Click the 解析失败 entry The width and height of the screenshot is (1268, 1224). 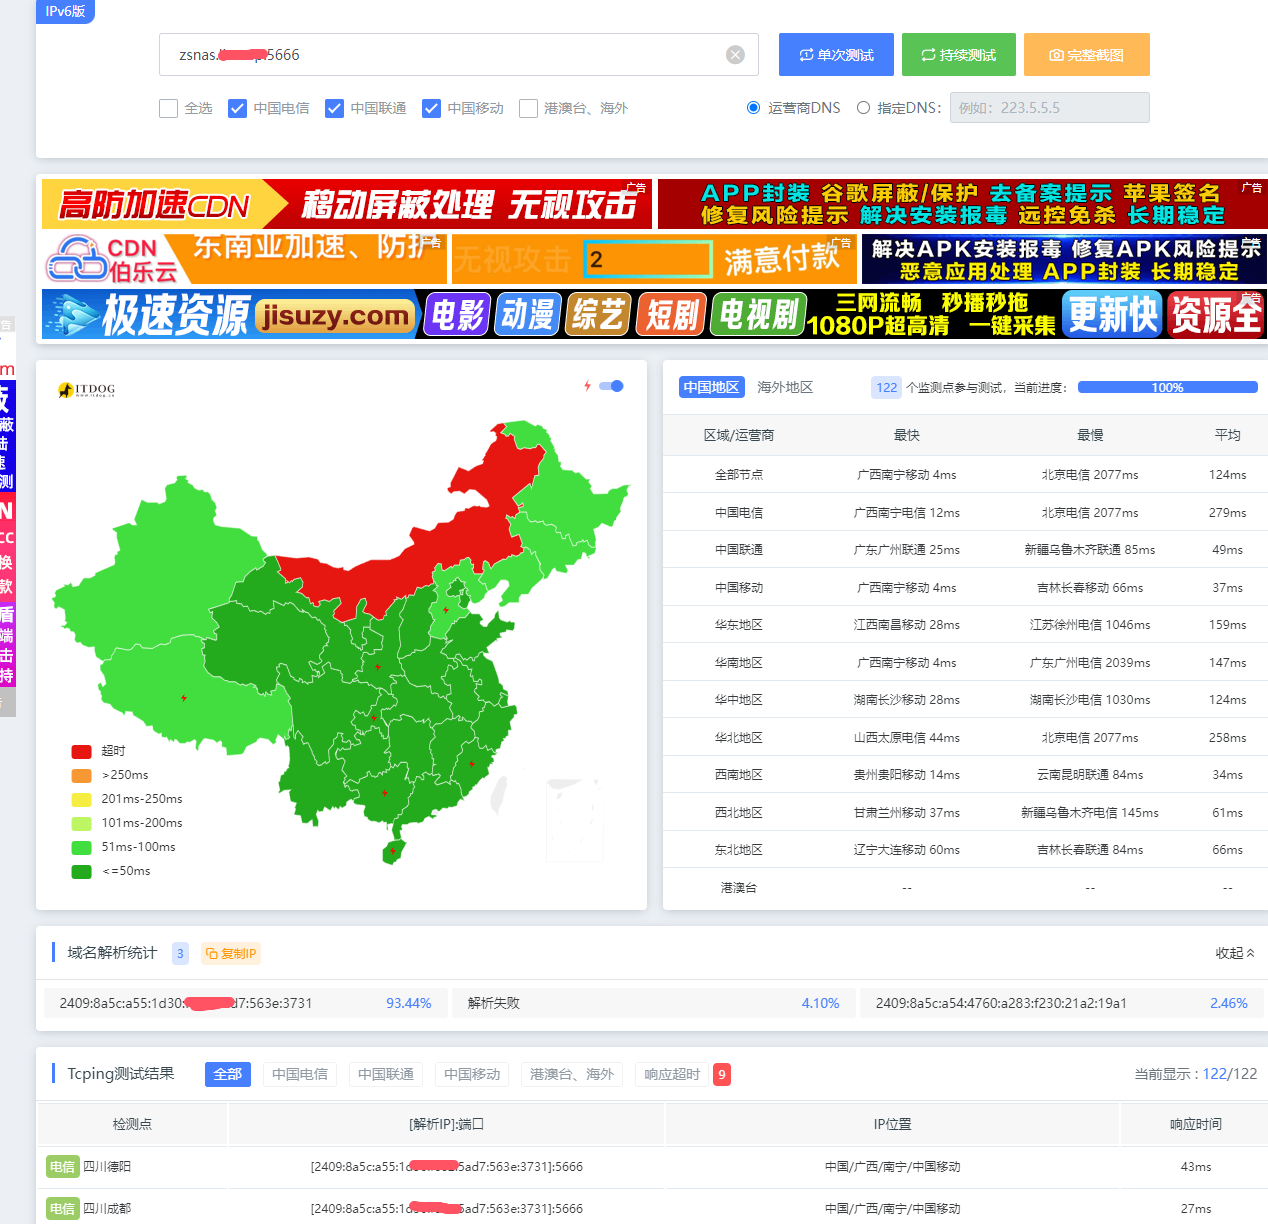[x=494, y=1003]
